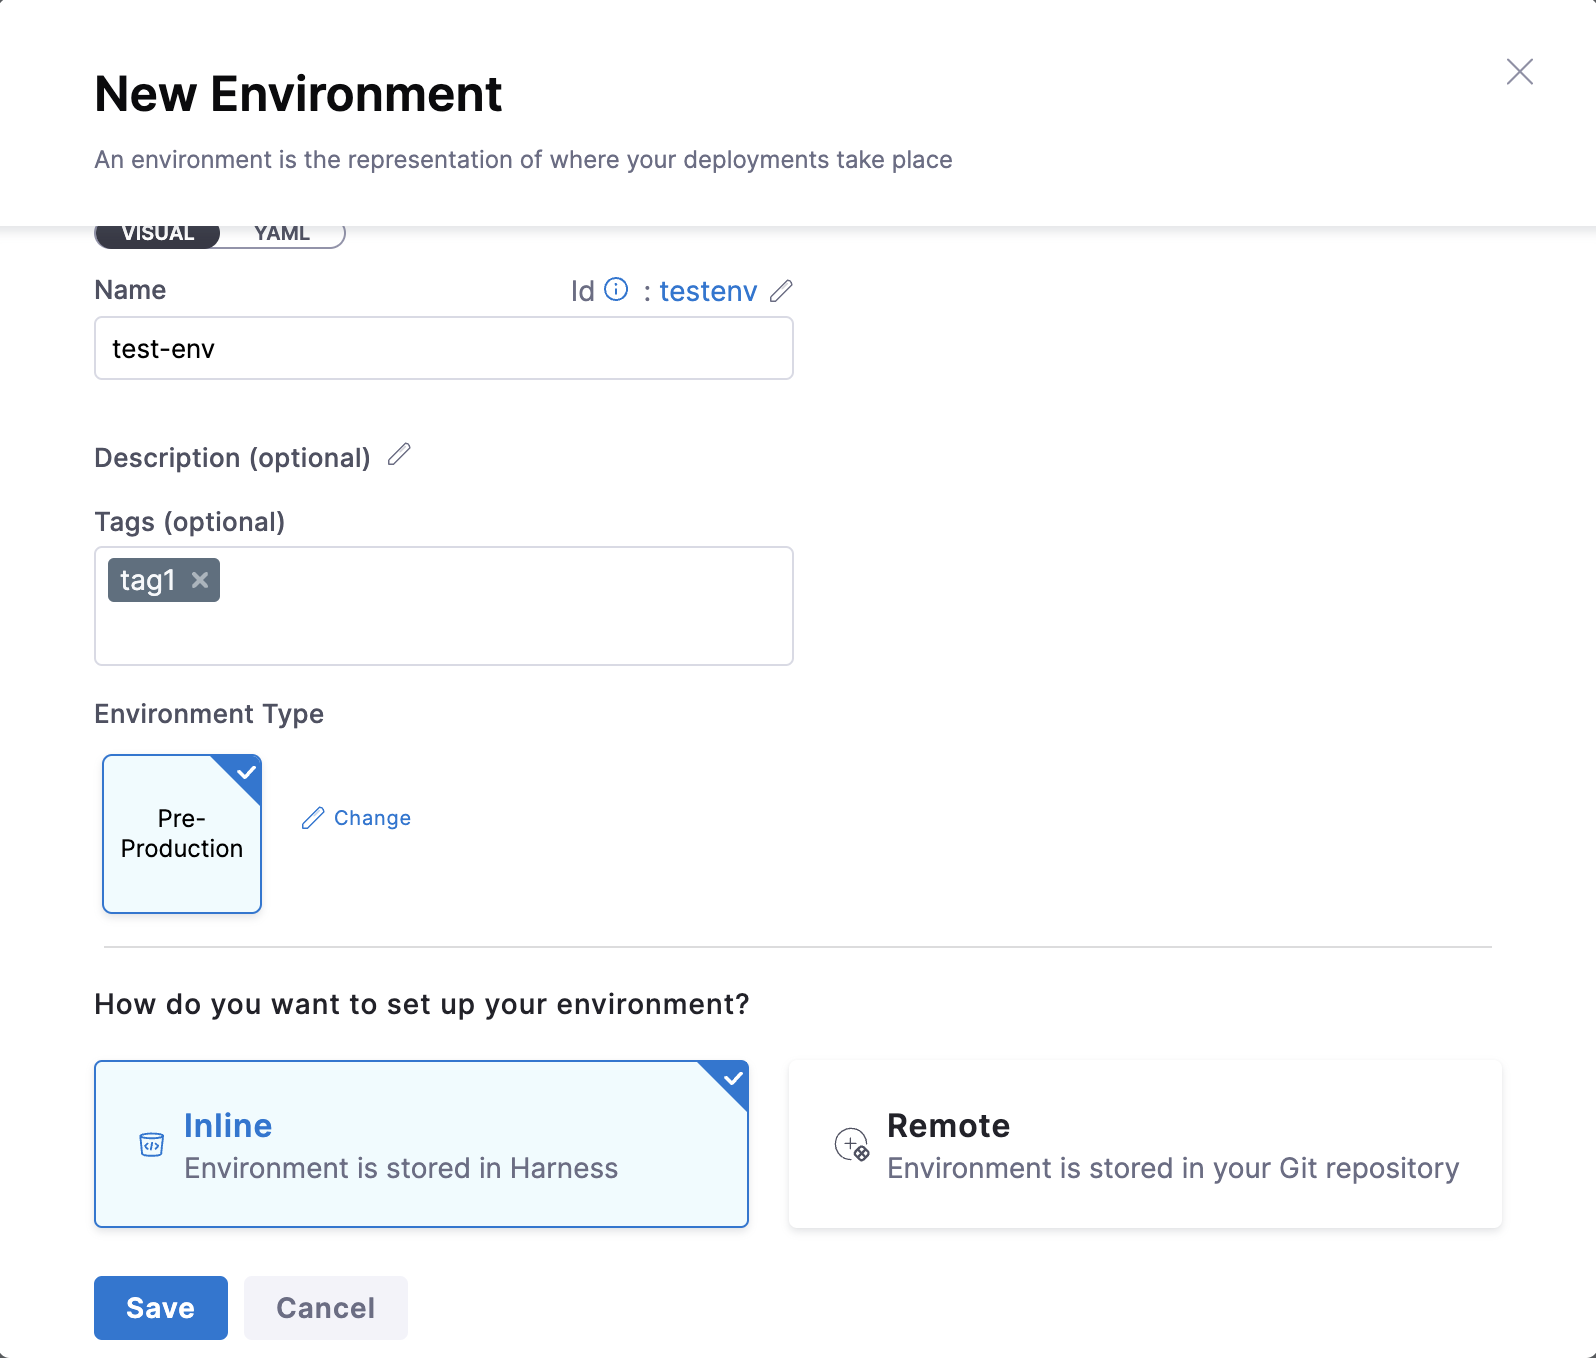The height and width of the screenshot is (1358, 1596).
Task: Click the Description (optional) label
Action: (232, 458)
